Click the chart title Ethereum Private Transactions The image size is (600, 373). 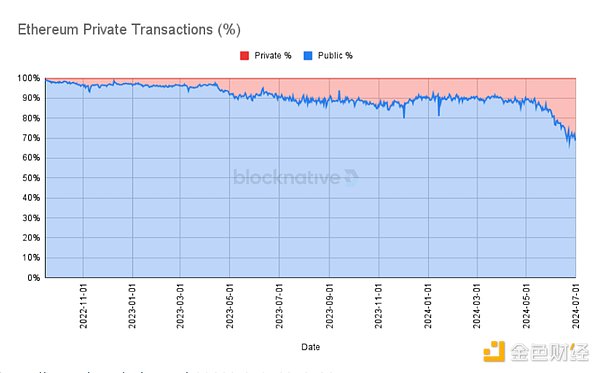point(129,30)
